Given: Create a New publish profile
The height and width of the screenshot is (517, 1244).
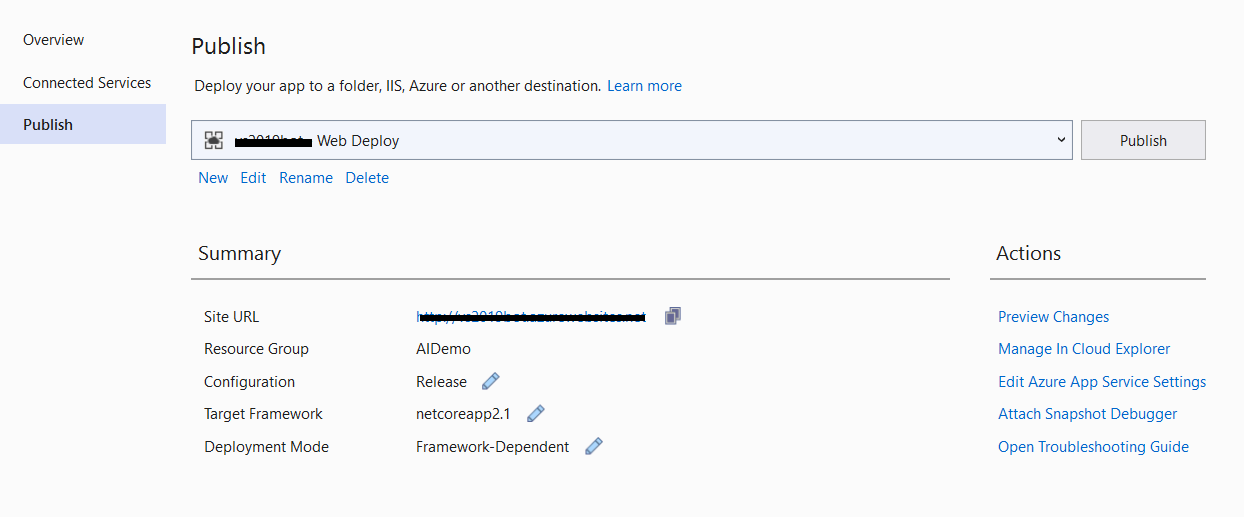Looking at the screenshot, I should tap(213, 178).
